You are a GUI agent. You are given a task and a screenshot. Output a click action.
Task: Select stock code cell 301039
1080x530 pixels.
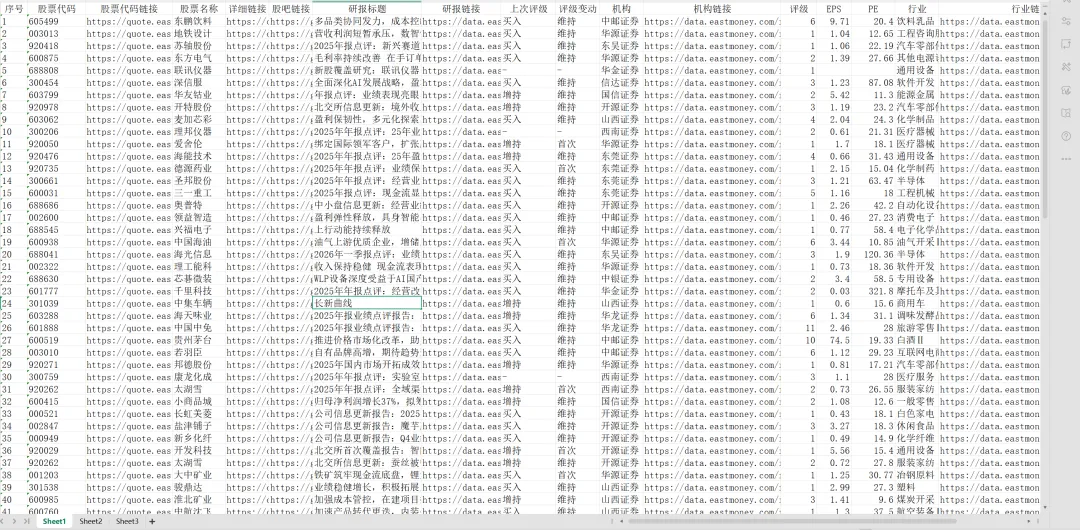pyautogui.click(x=56, y=303)
